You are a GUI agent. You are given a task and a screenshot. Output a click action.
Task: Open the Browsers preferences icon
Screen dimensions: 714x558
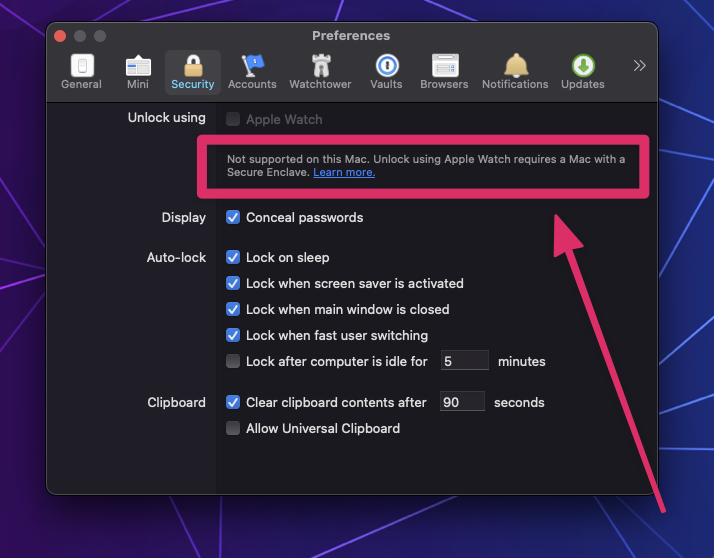[444, 72]
